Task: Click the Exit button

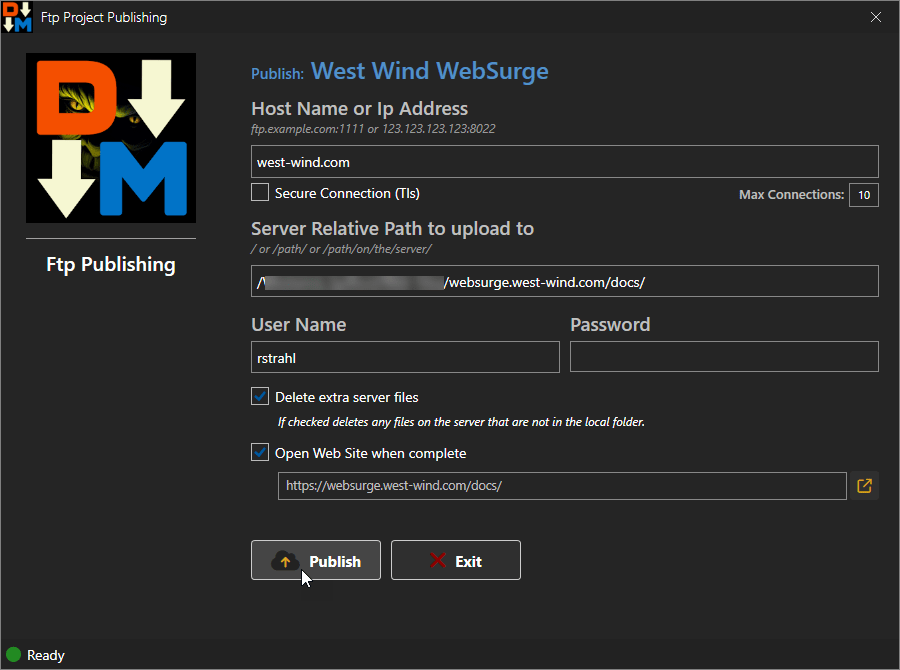Action: pos(456,561)
